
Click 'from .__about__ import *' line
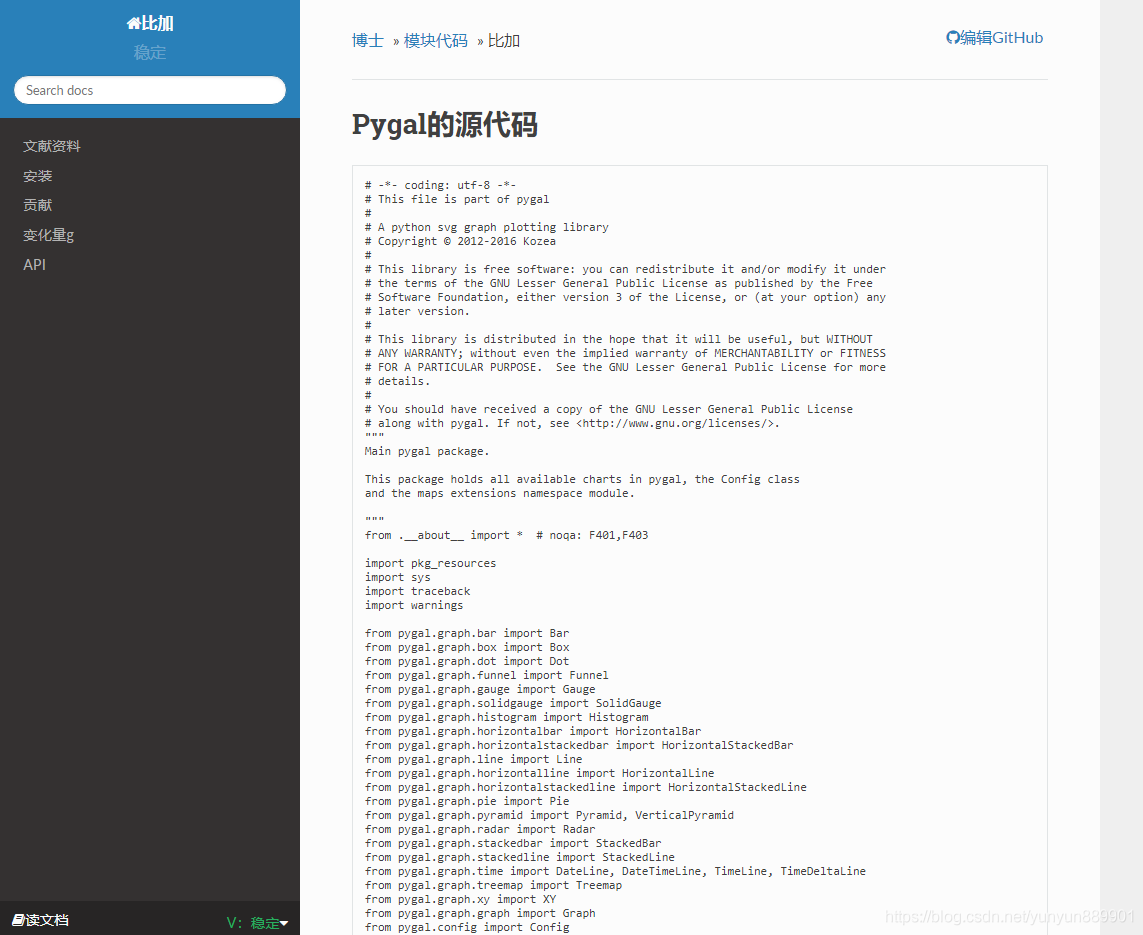pos(444,535)
